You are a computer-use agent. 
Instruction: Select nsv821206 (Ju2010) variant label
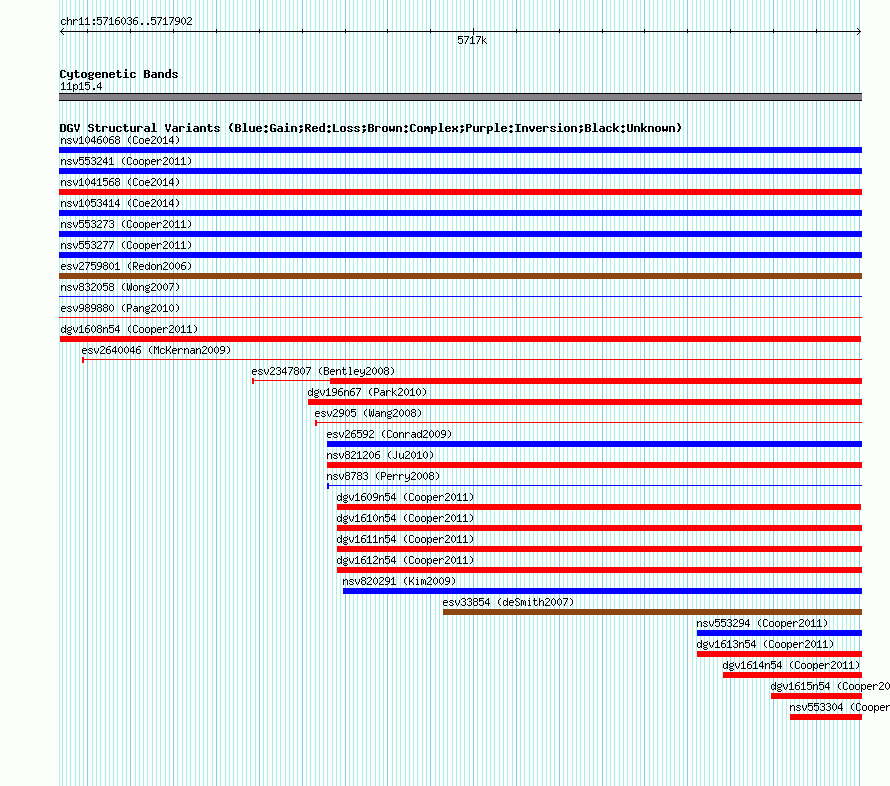point(380,455)
